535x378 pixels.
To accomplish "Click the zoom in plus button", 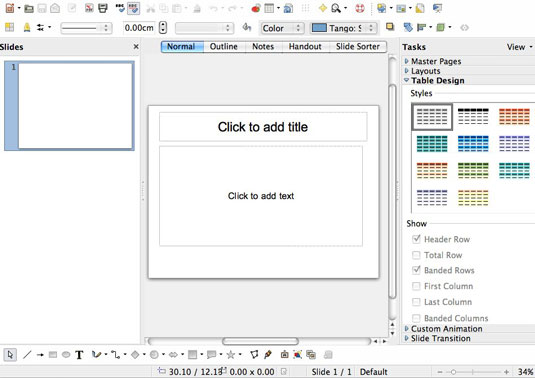I will pyautogui.click(x=506, y=372).
